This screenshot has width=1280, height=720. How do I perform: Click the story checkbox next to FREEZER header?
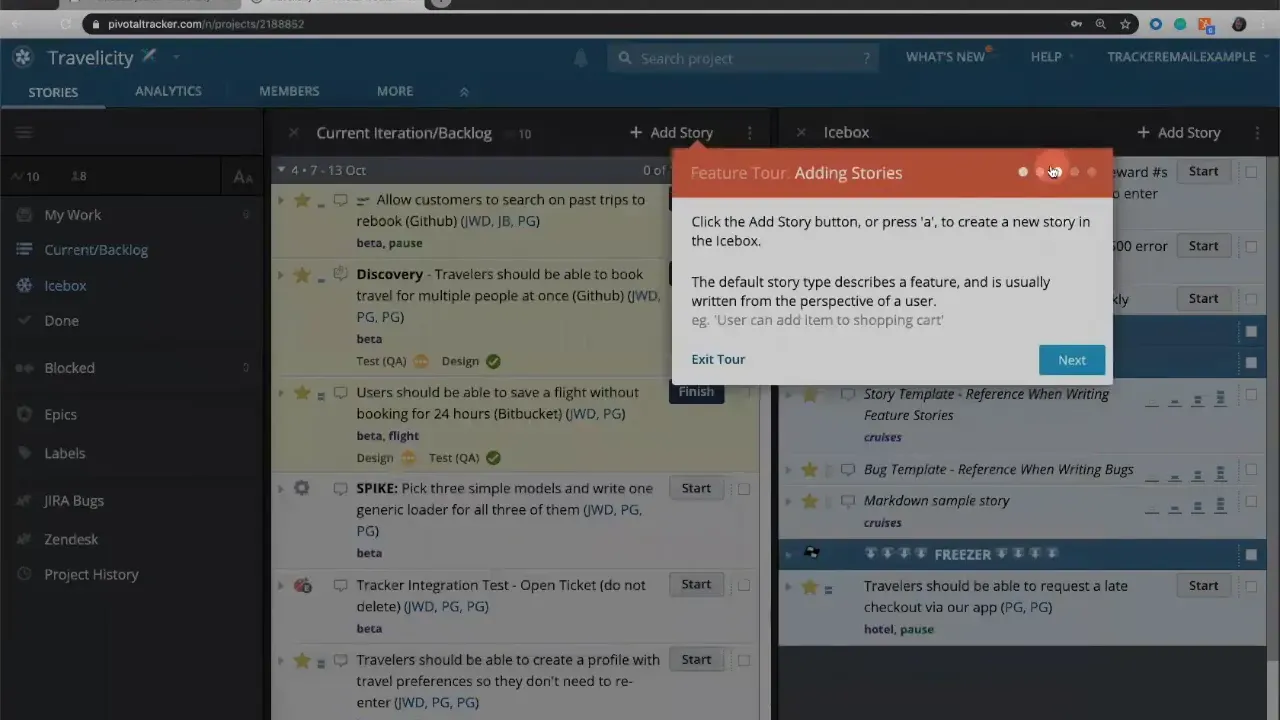coord(1251,554)
